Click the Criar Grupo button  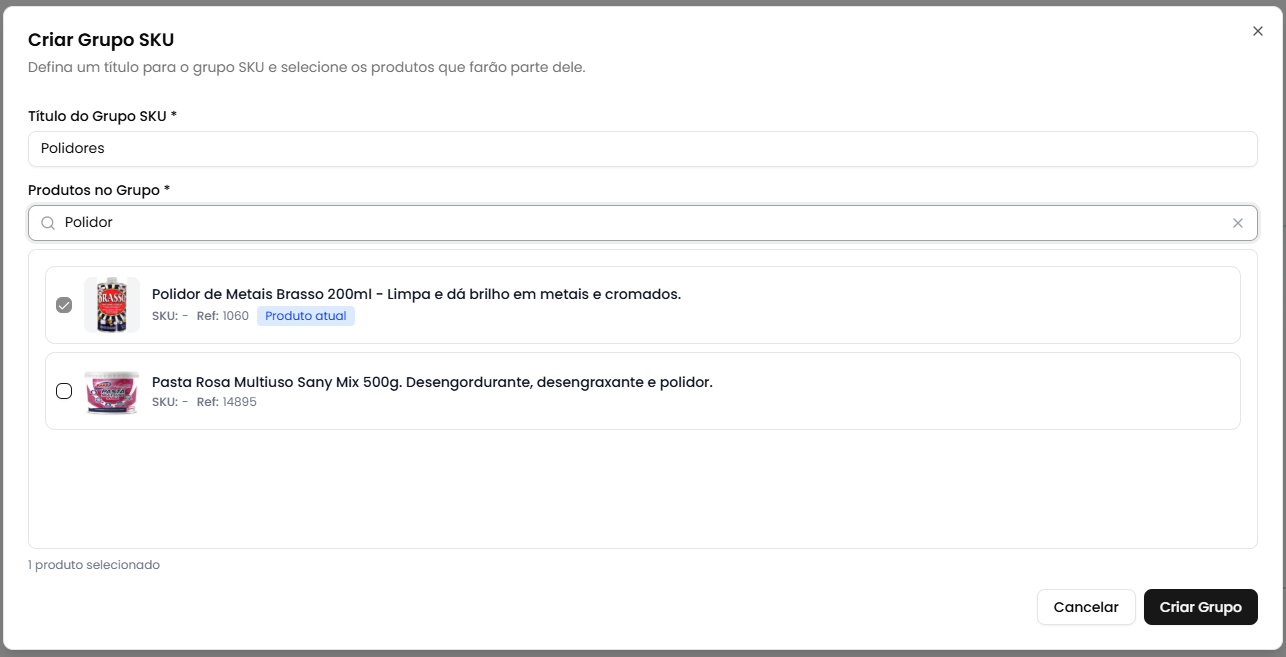point(1200,607)
